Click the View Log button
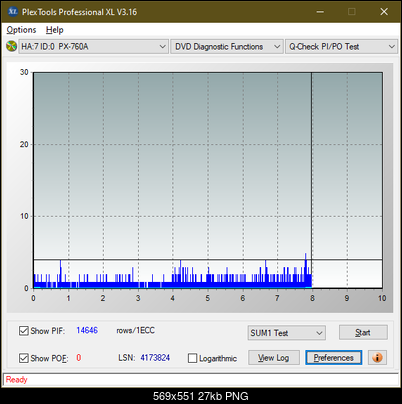 click(274, 358)
